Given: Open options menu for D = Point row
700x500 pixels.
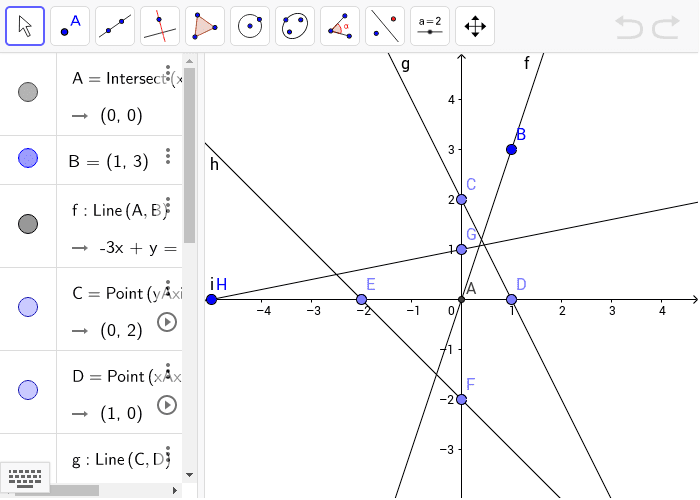Looking at the screenshot, I should coord(168,371).
